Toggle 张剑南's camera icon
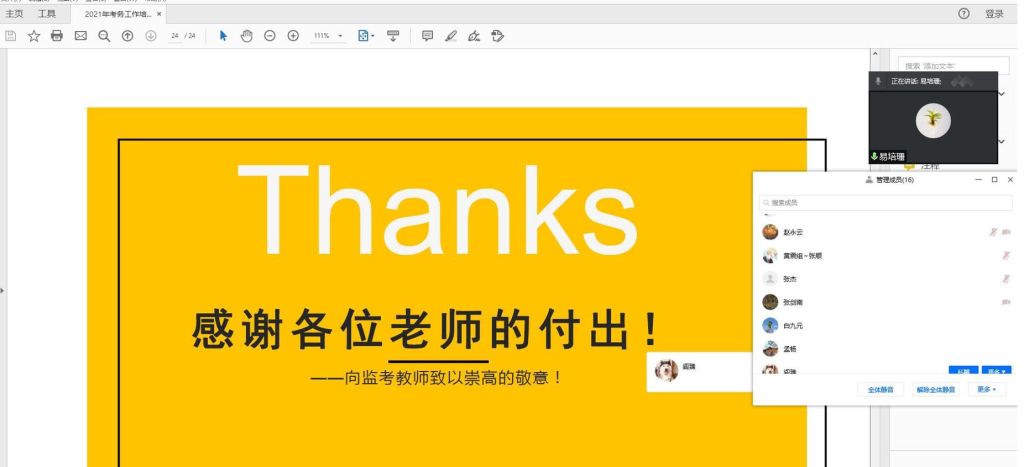Screen dimensions: 1024x467 pyautogui.click(x=1005, y=302)
